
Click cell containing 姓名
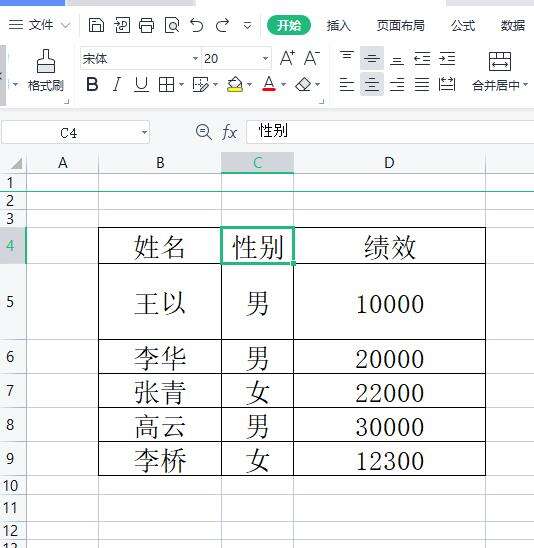[160, 246]
